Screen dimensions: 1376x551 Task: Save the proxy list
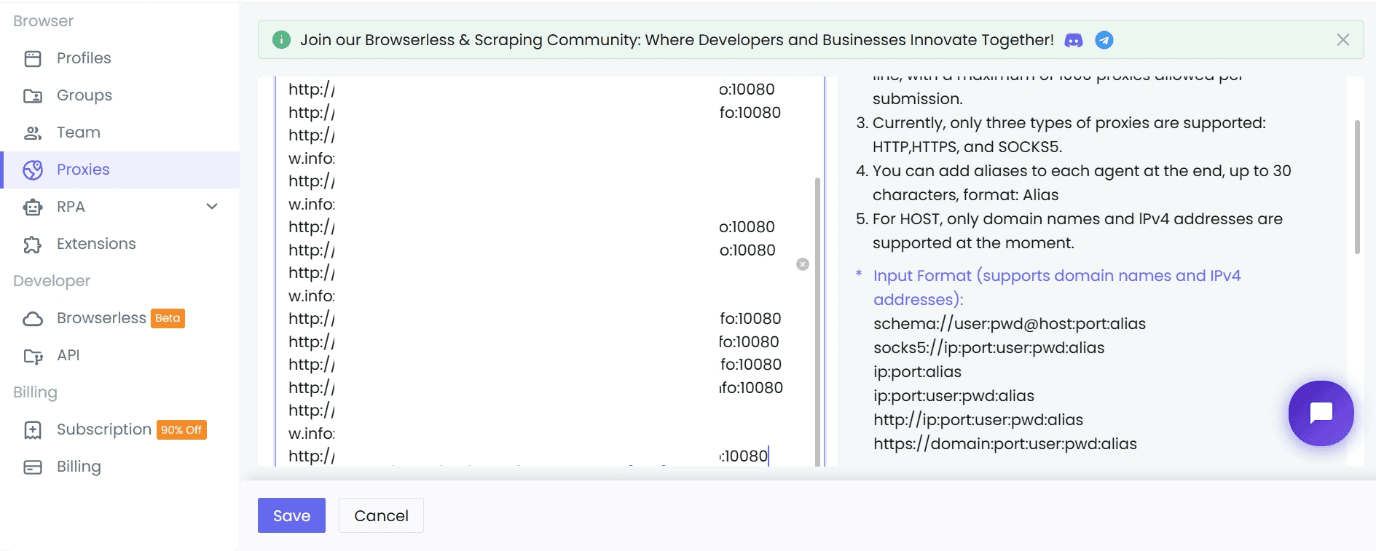(x=292, y=516)
